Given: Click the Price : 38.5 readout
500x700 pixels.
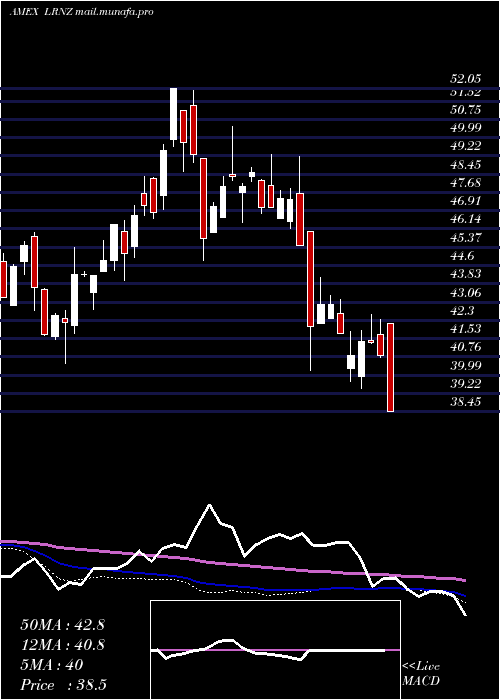Looking at the screenshot, I should point(63,685).
